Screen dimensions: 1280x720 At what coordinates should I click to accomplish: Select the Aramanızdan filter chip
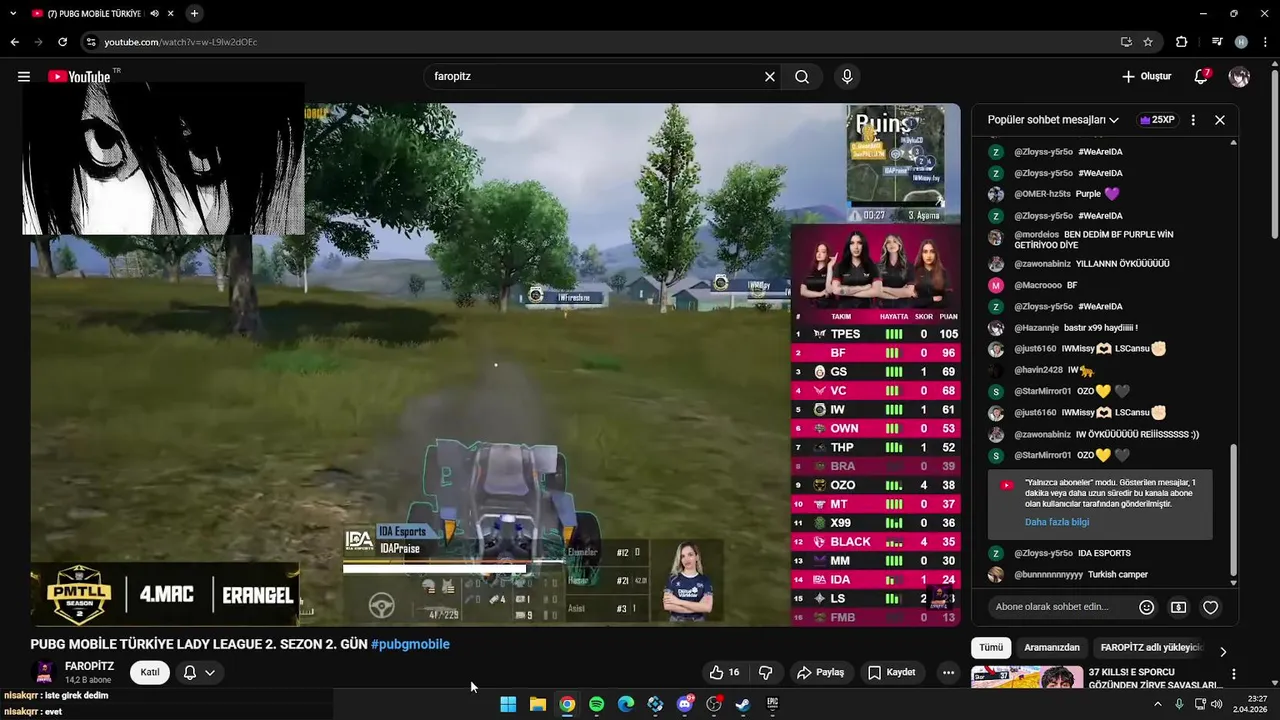tap(1052, 648)
